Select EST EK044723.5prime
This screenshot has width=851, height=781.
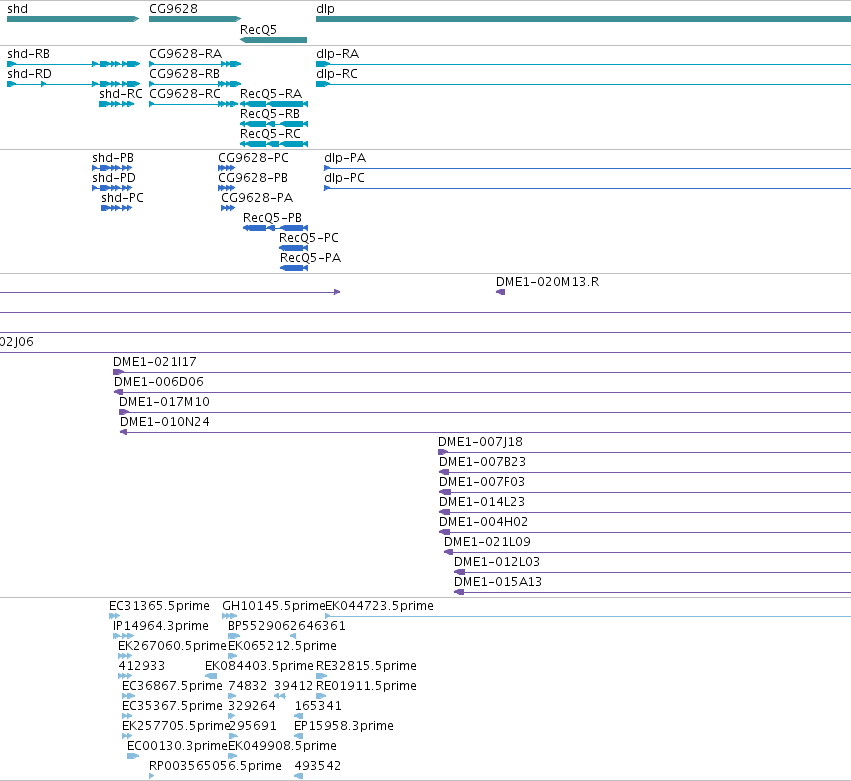tap(379, 607)
